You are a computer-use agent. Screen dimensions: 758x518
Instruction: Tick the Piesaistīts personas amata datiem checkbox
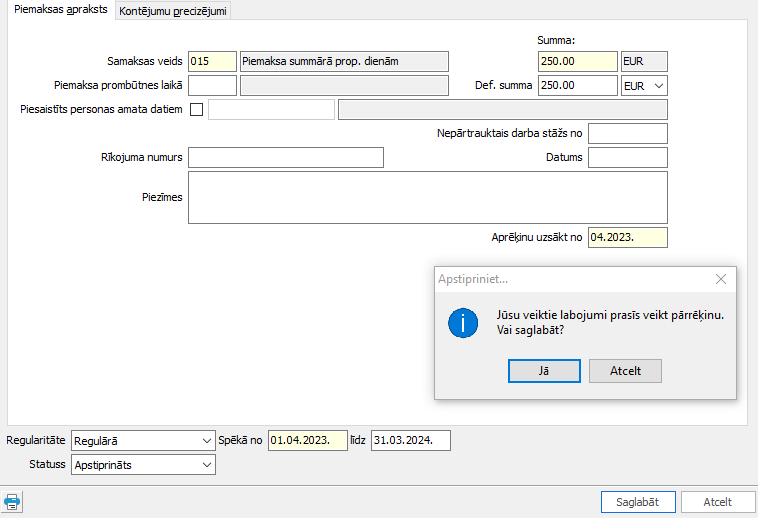pyautogui.click(x=196, y=109)
